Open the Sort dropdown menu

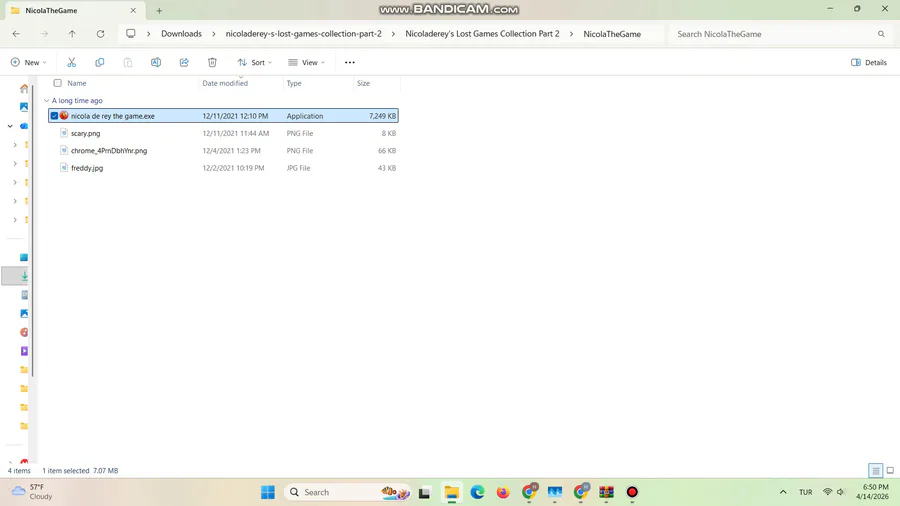coord(255,63)
